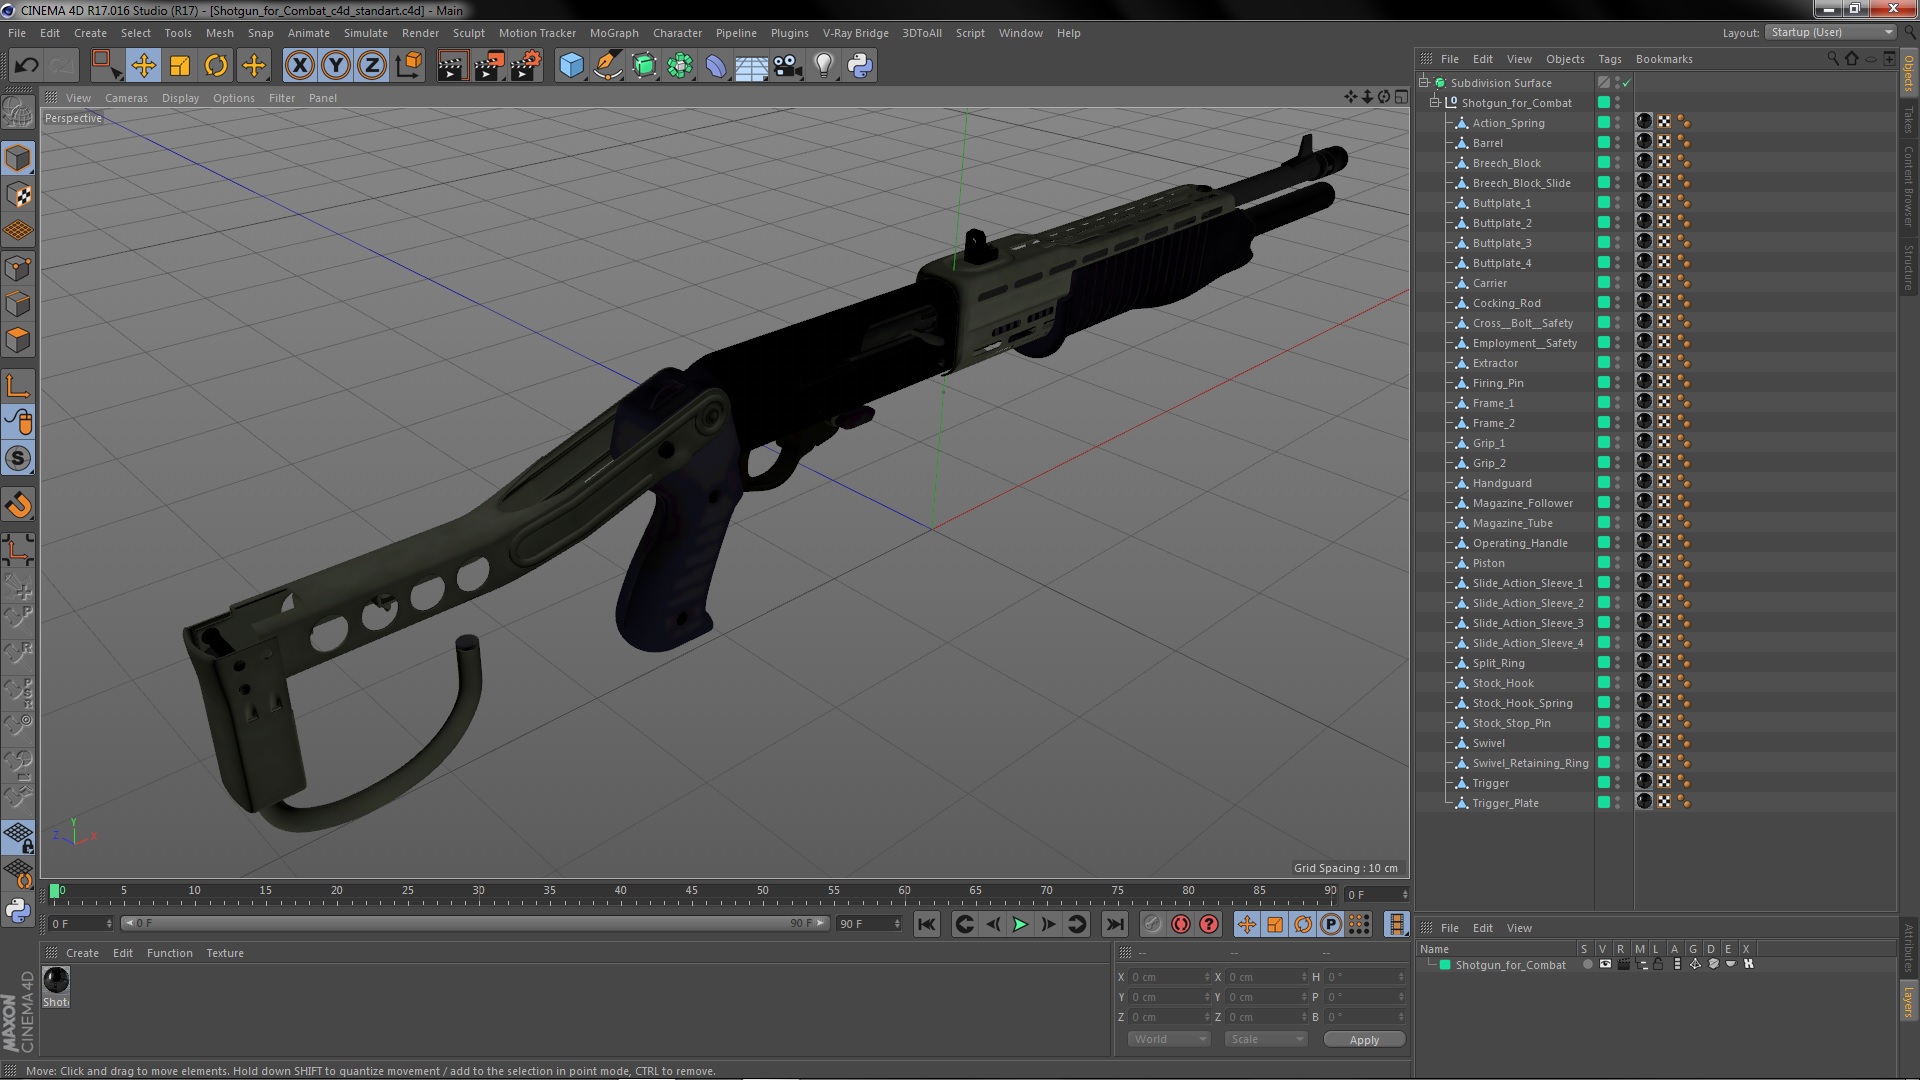This screenshot has width=1920, height=1080.
Task: Open the Material Manager Create menu
Action: tap(82, 954)
